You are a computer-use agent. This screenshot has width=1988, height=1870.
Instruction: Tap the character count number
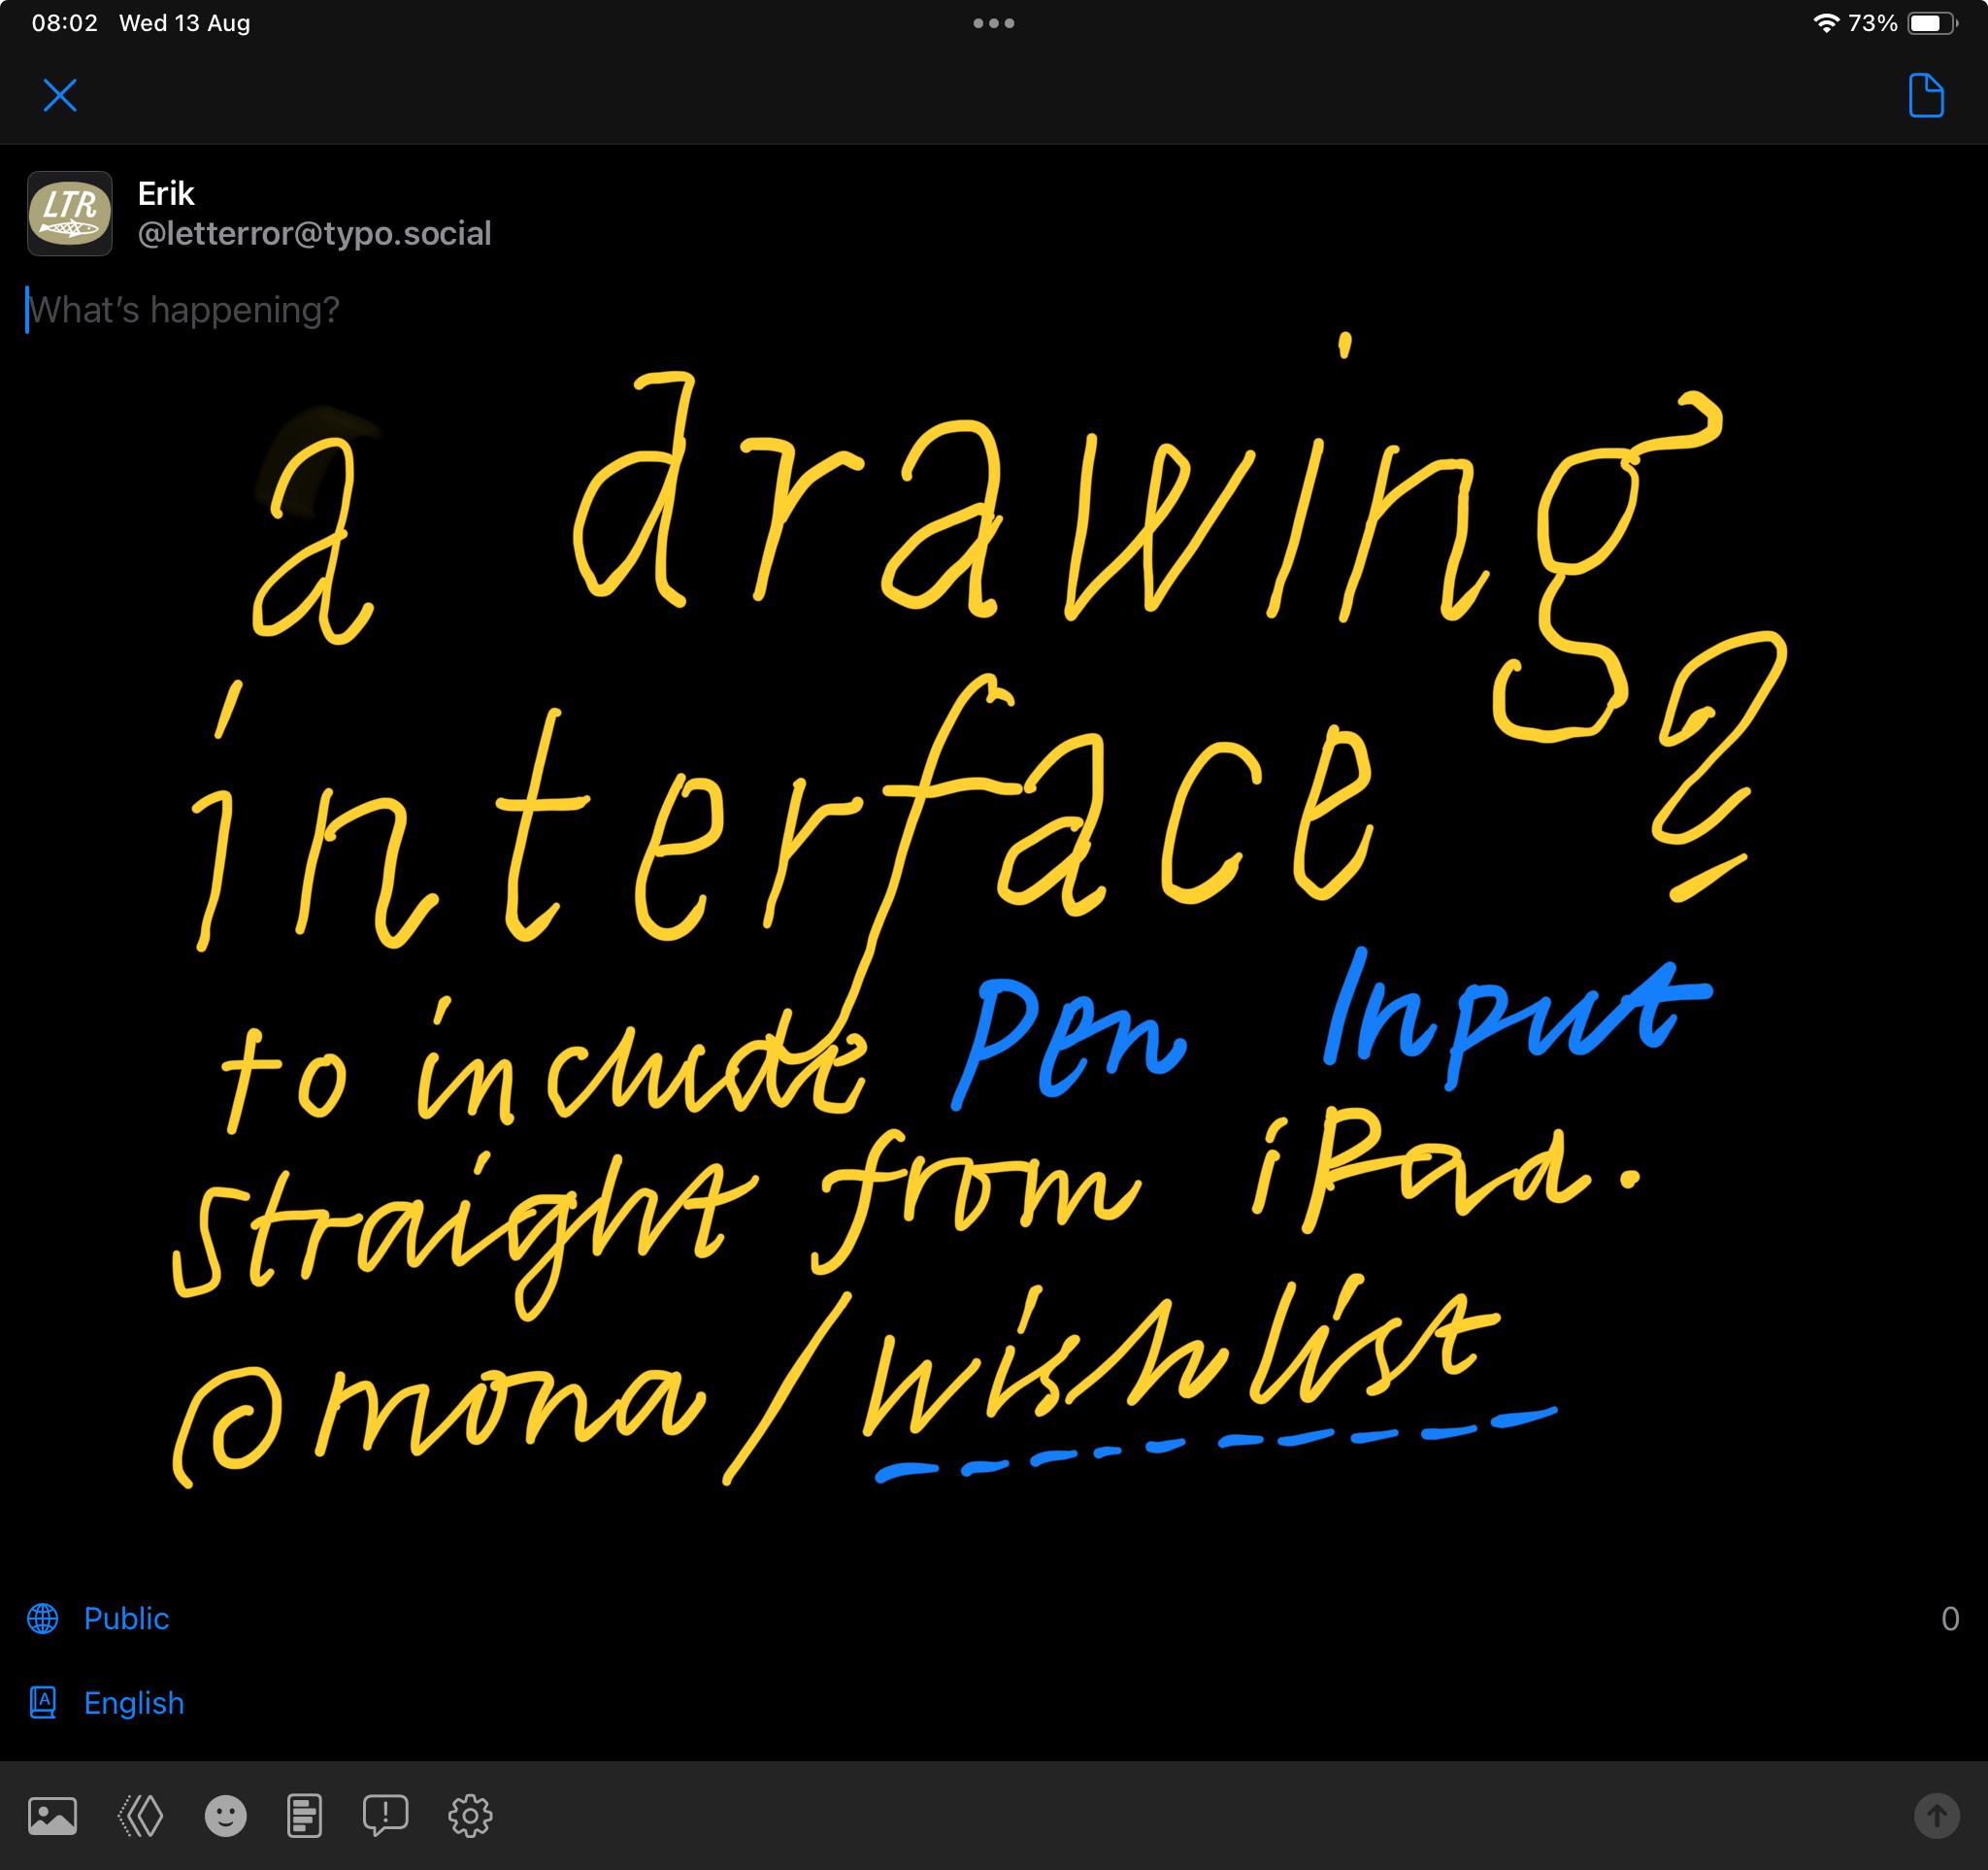[1949, 1618]
